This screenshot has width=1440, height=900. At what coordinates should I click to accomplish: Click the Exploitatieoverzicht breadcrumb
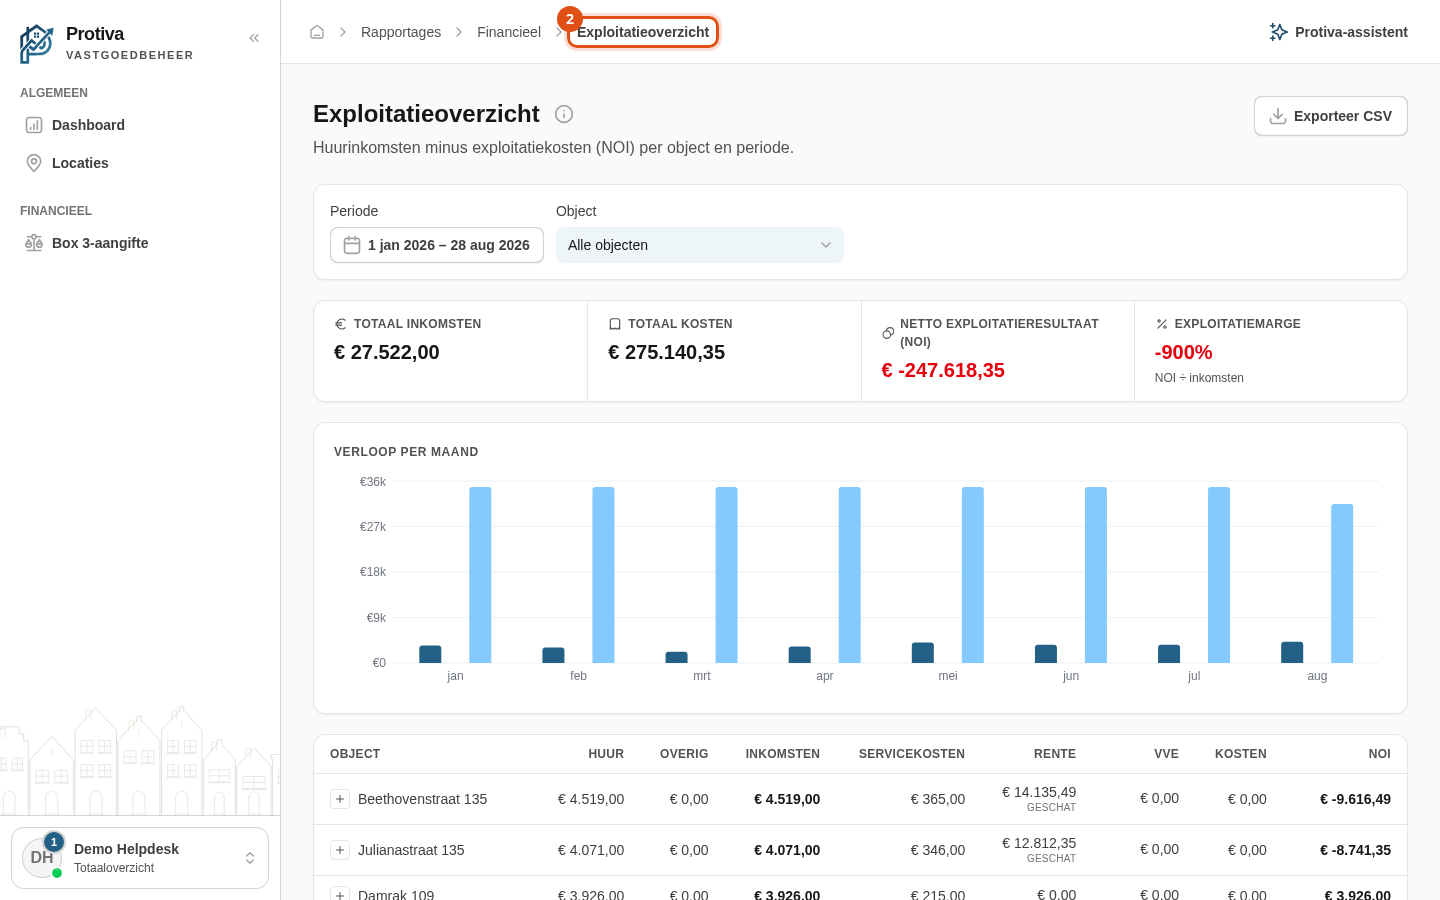click(x=643, y=32)
